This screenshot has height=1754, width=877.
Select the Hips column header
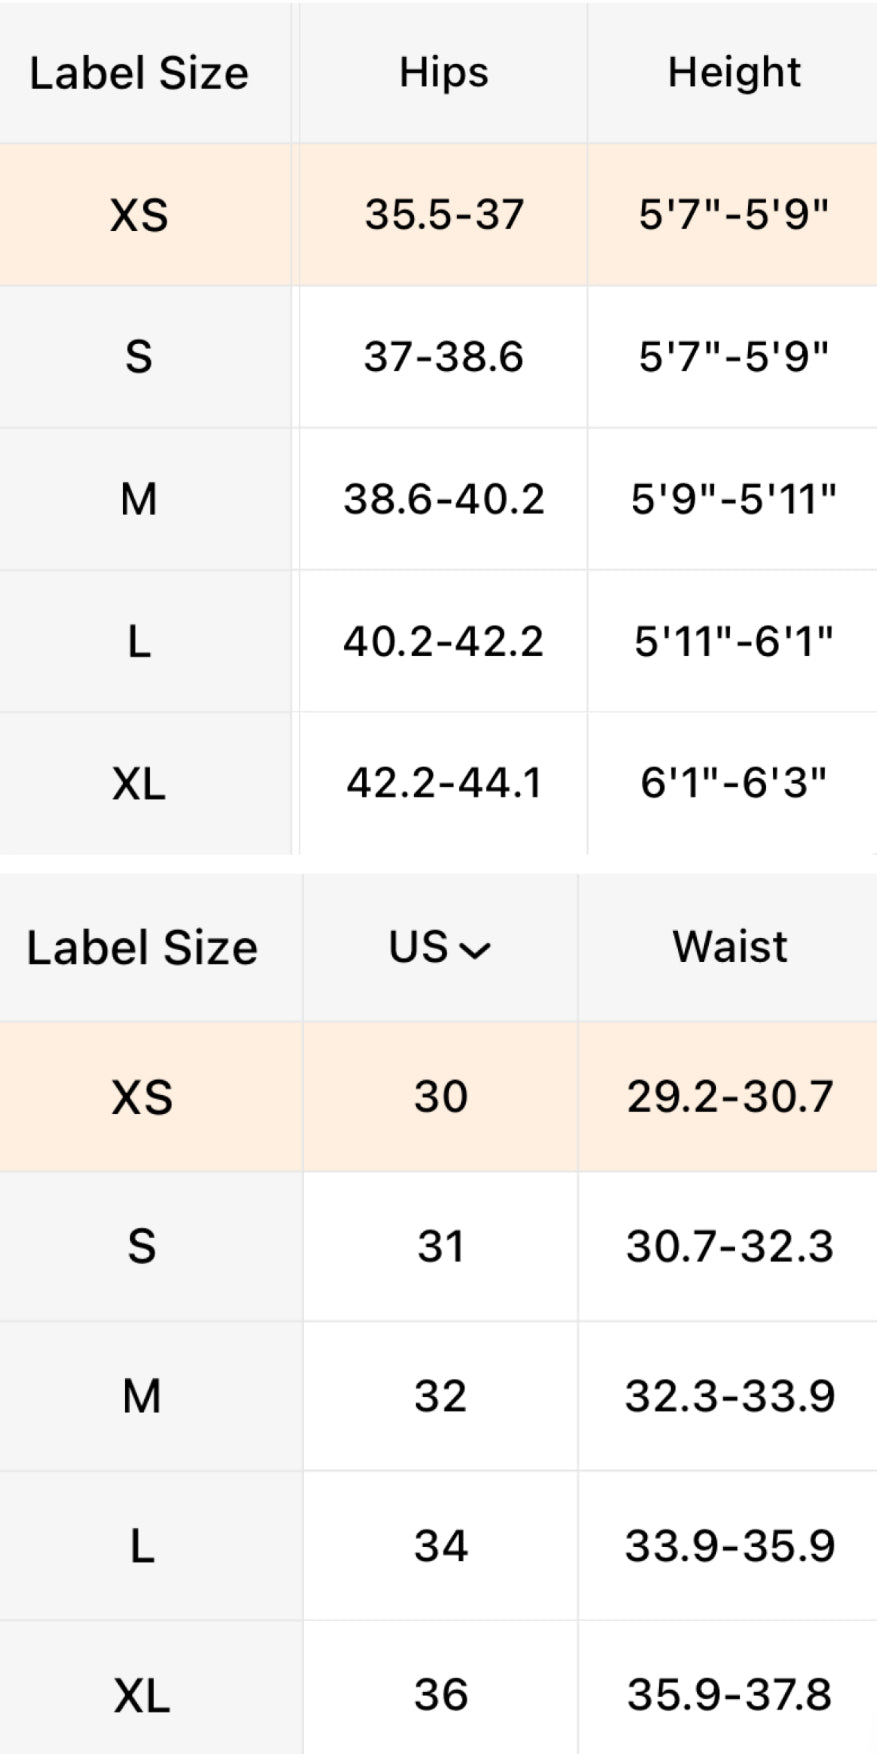pos(443,73)
